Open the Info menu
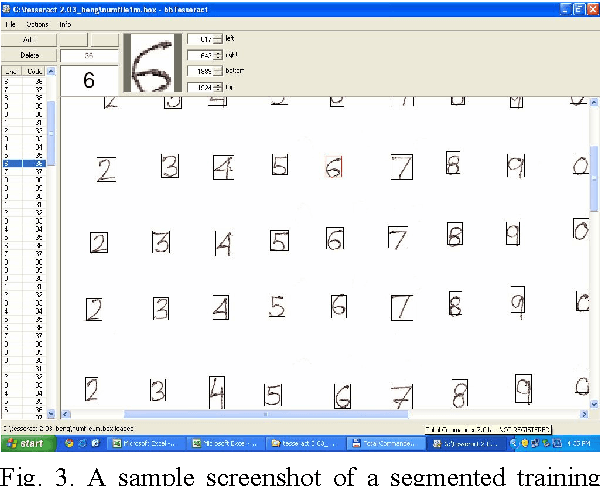 [x=65, y=23]
